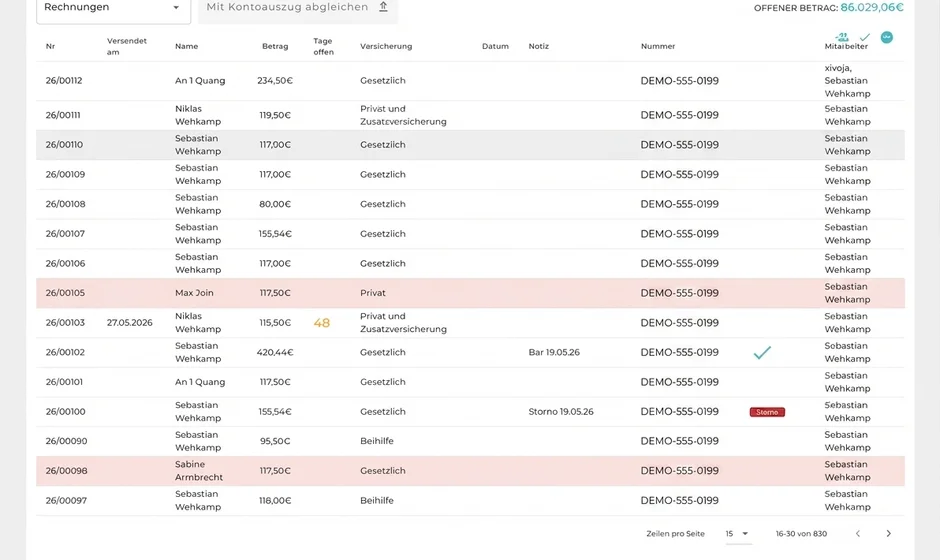Click the name Sabine Armbrecht

point(198,471)
